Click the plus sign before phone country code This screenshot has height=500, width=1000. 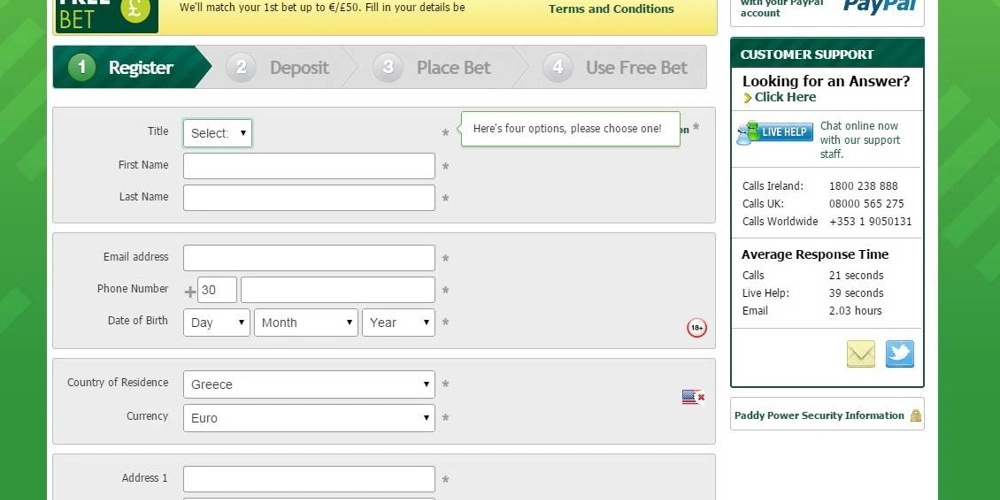coord(189,292)
